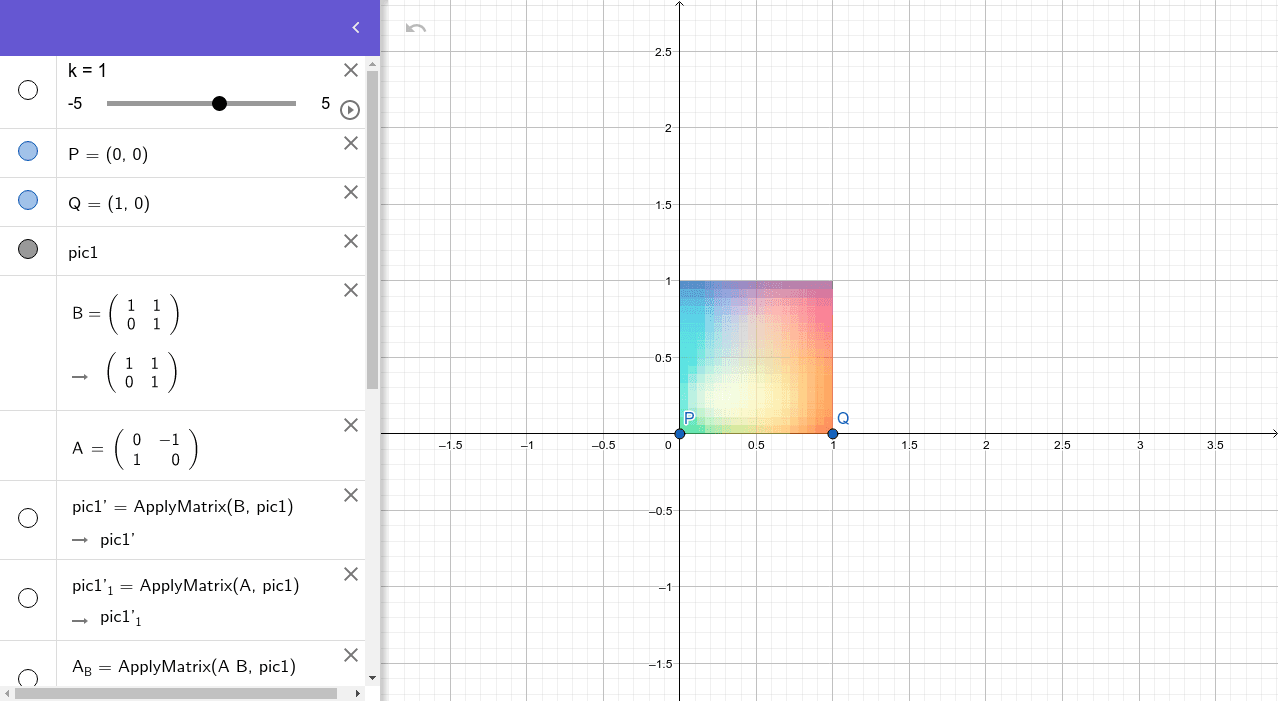The width and height of the screenshot is (1280, 703).
Task: Select point Q in the graphics view
Action: coord(831,433)
